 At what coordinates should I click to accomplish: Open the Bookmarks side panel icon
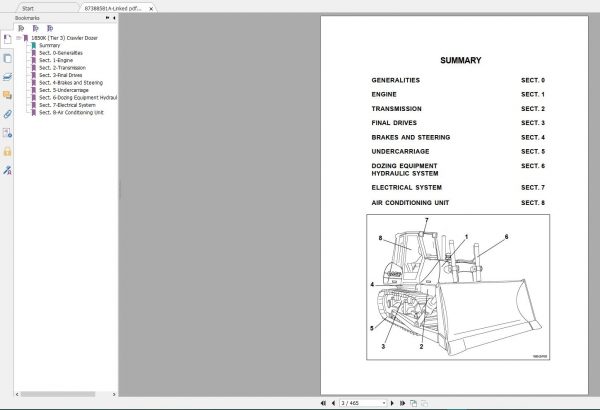pyautogui.click(x=7, y=39)
